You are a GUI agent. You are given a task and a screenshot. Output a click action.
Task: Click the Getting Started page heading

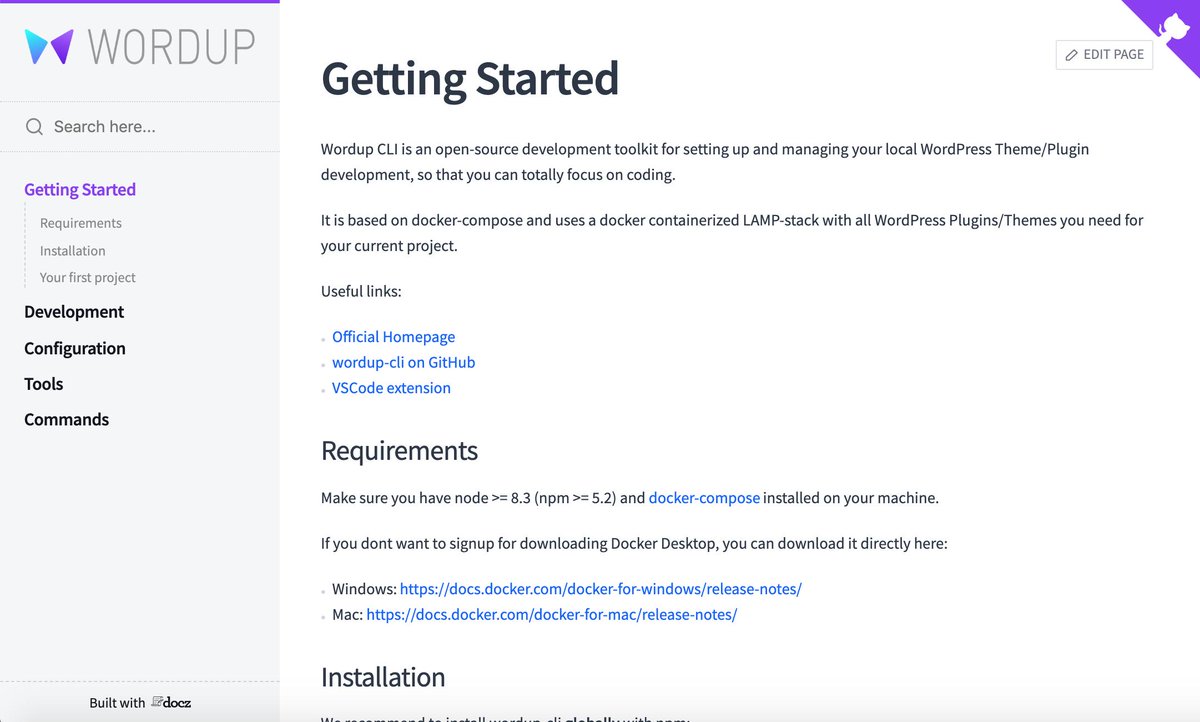[x=470, y=78]
